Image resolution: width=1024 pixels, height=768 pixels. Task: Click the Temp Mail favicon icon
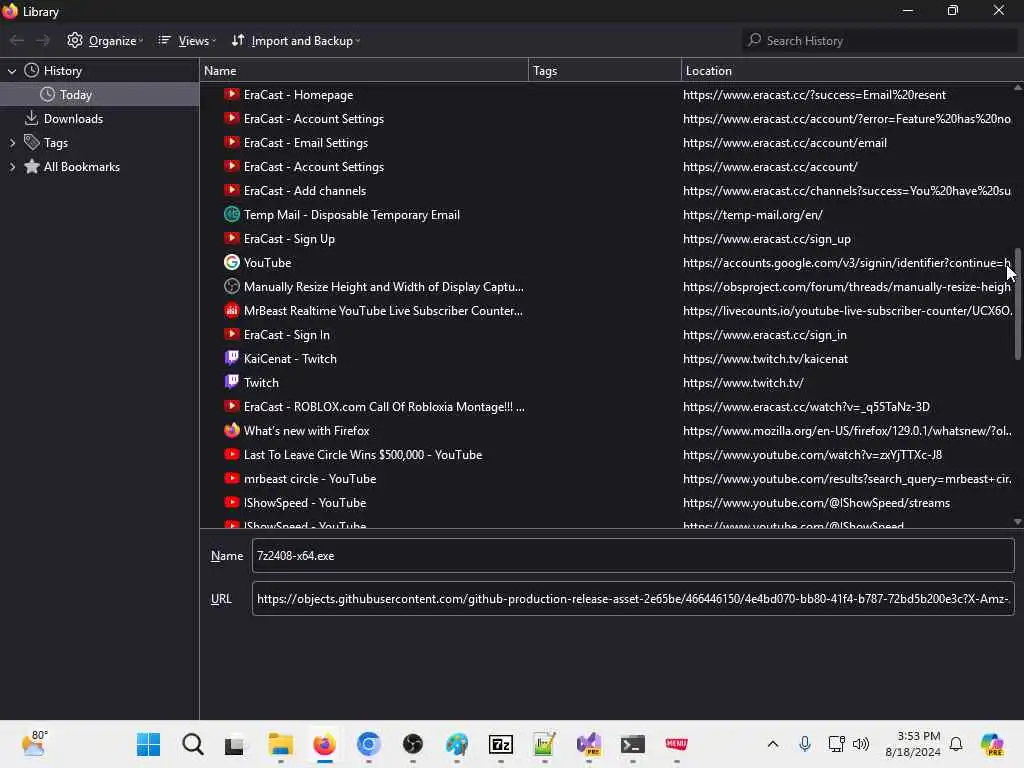coord(232,214)
